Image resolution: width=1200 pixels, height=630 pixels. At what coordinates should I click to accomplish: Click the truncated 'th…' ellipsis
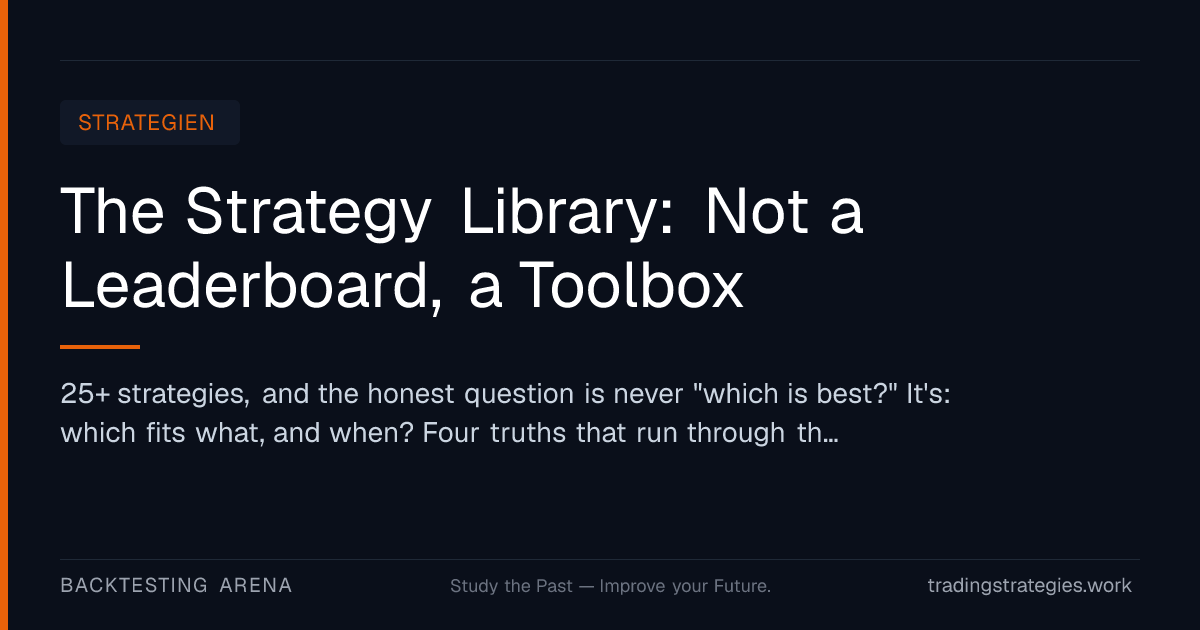(x=816, y=434)
